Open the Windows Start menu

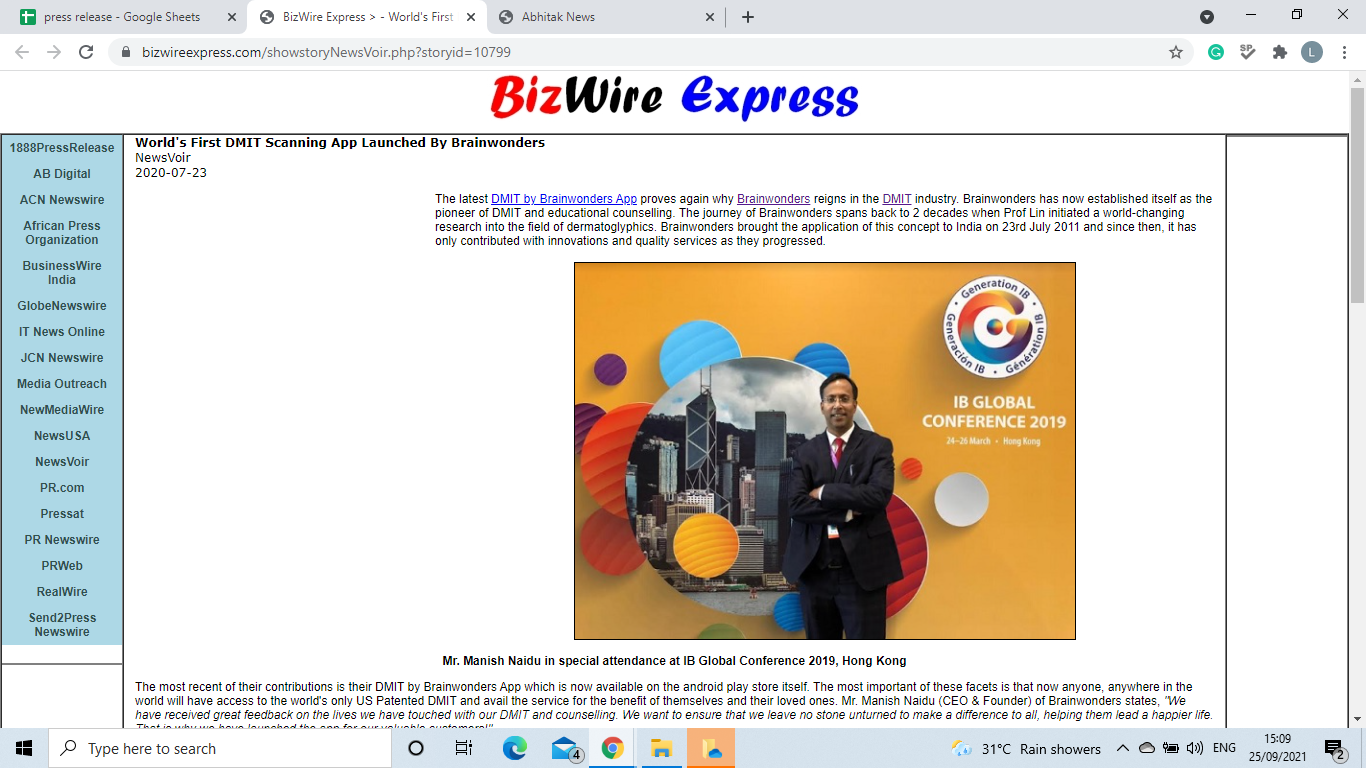click(24, 748)
